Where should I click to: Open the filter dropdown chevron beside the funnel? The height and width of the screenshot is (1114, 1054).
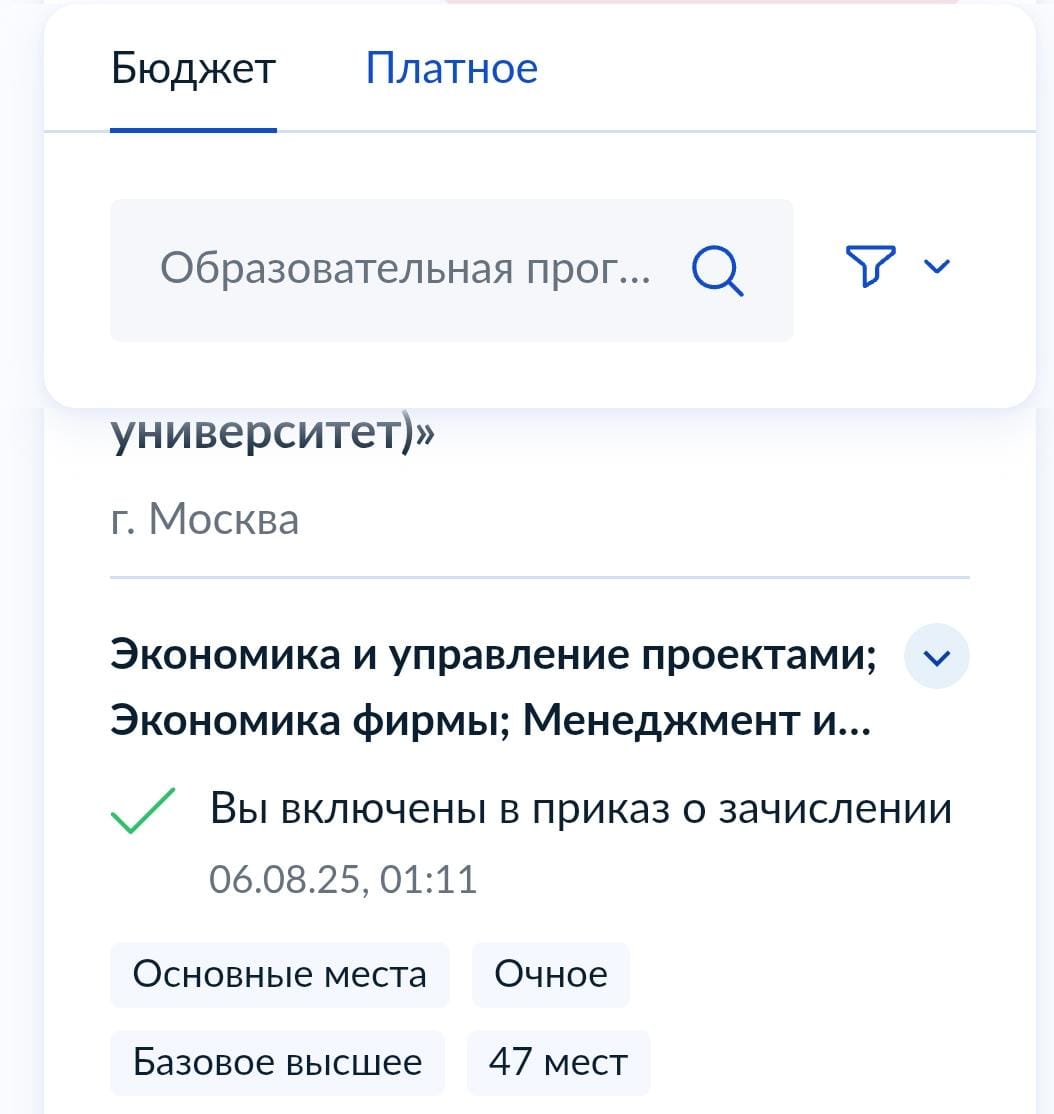pyautogui.click(x=937, y=266)
